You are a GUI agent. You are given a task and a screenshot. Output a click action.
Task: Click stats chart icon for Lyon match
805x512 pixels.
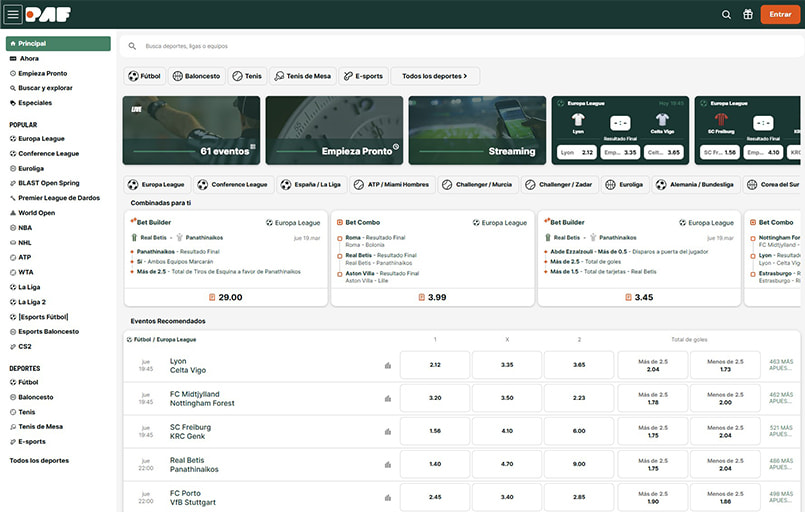coord(388,366)
